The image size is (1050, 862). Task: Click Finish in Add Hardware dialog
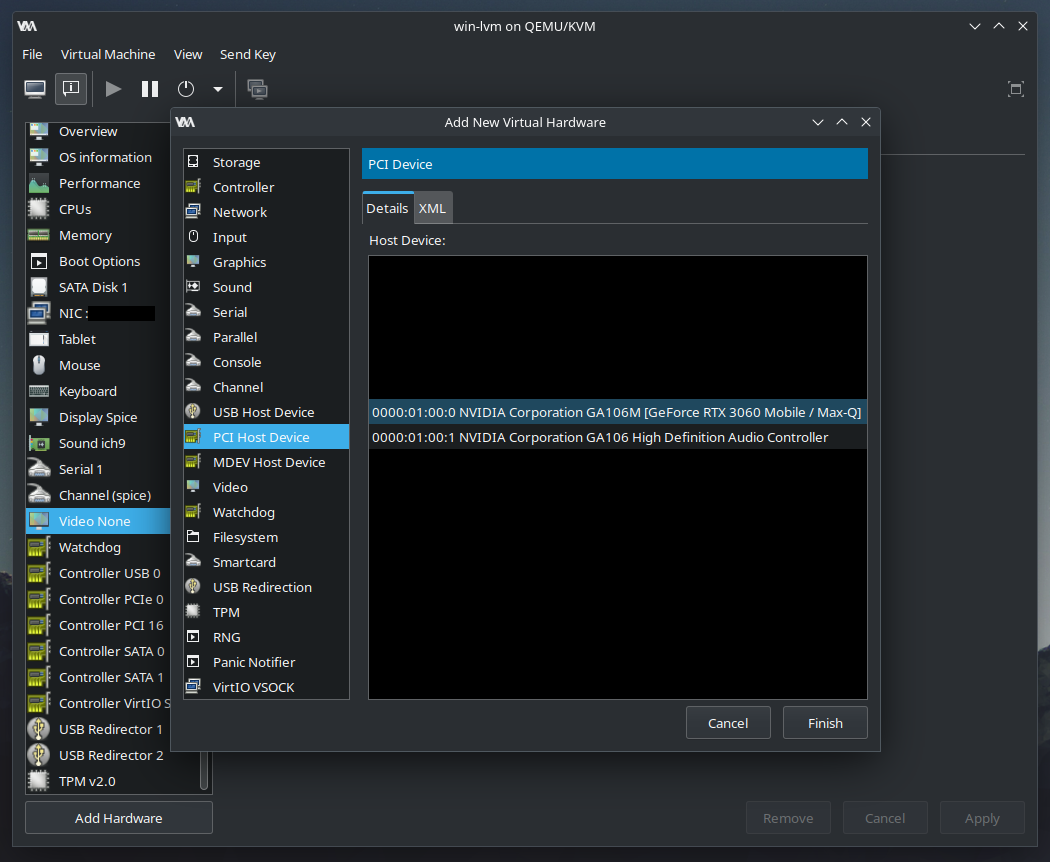pyautogui.click(x=825, y=723)
